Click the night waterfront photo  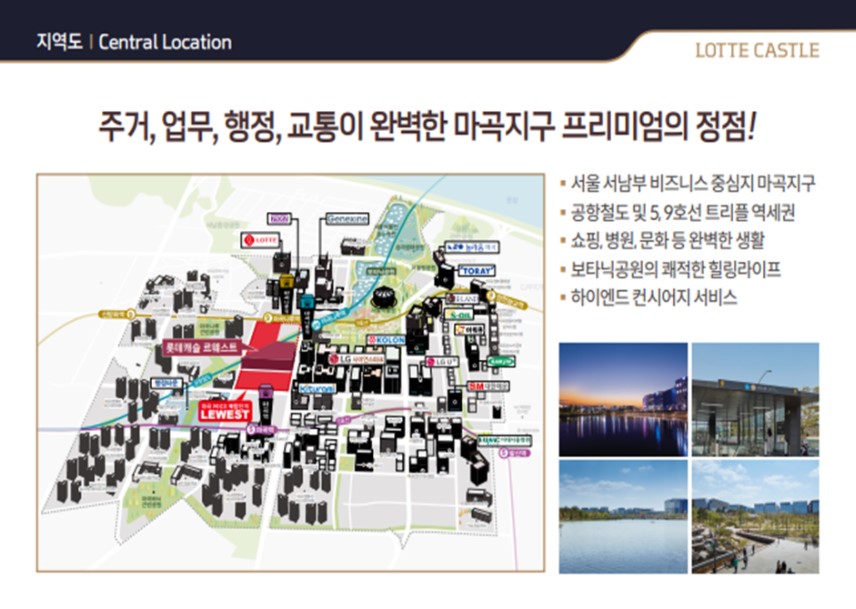pos(623,399)
